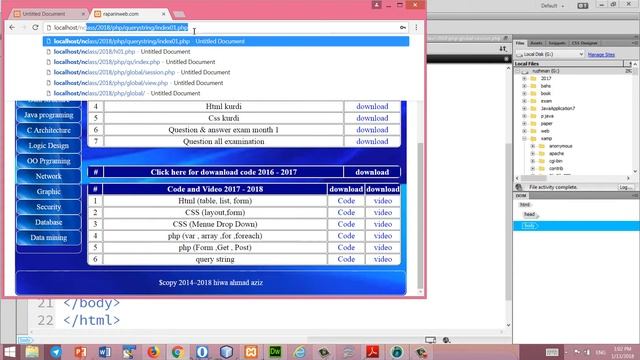640x360 pixels.
Task: Switch to CSS Designer tab
Action: (x=584, y=43)
